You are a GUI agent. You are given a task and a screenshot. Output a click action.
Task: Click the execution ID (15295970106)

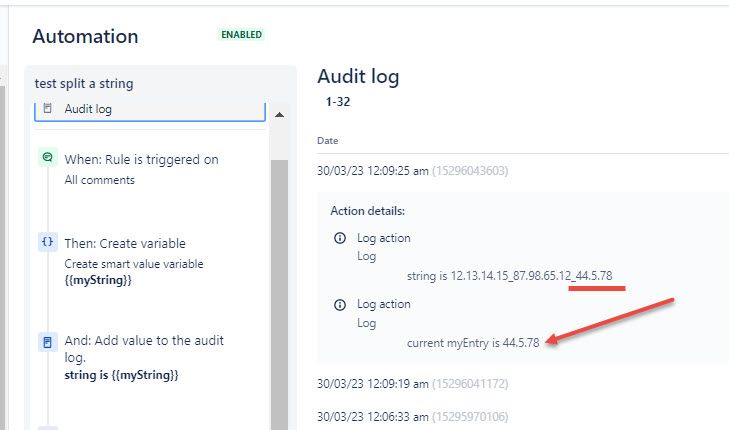click(470, 417)
